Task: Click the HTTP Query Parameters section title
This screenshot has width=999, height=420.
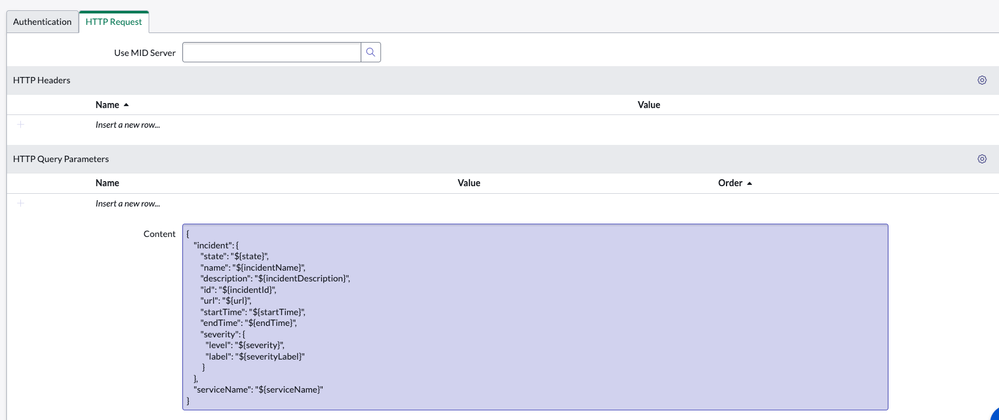Action: pos(61,159)
